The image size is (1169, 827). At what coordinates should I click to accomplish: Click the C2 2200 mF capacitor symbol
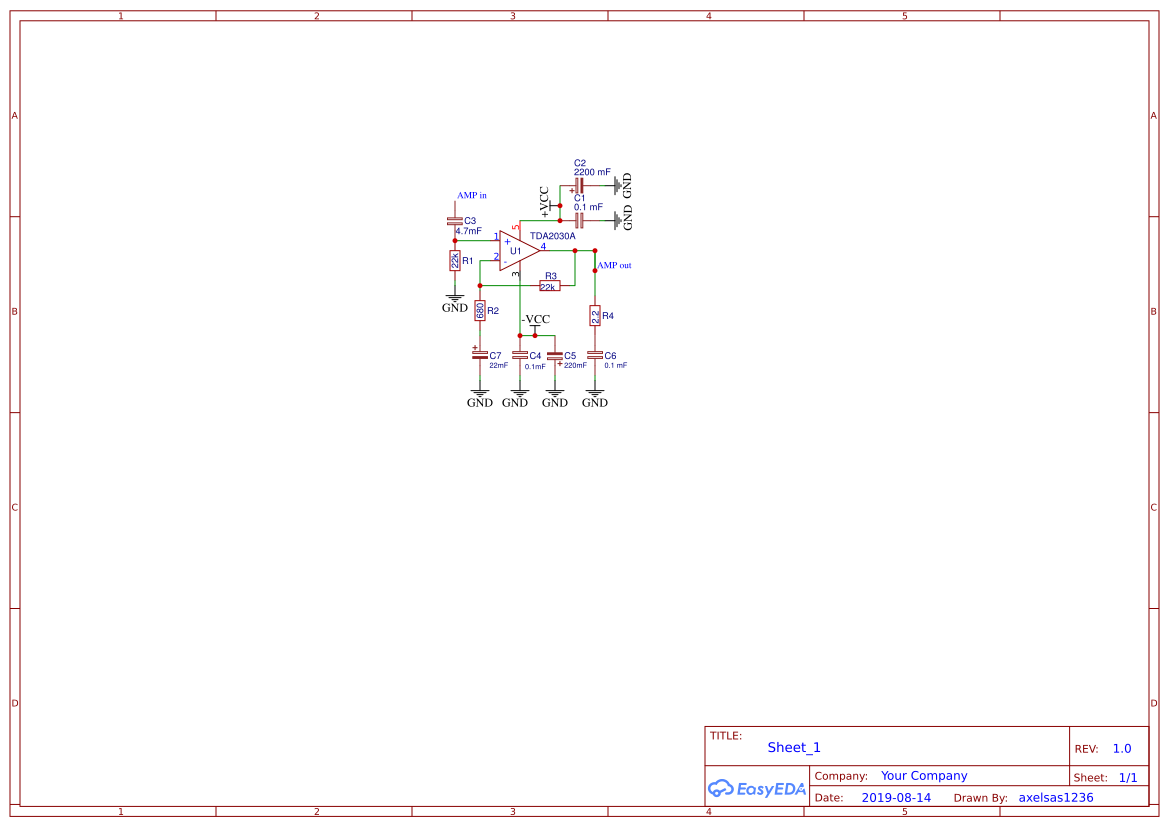click(x=580, y=183)
